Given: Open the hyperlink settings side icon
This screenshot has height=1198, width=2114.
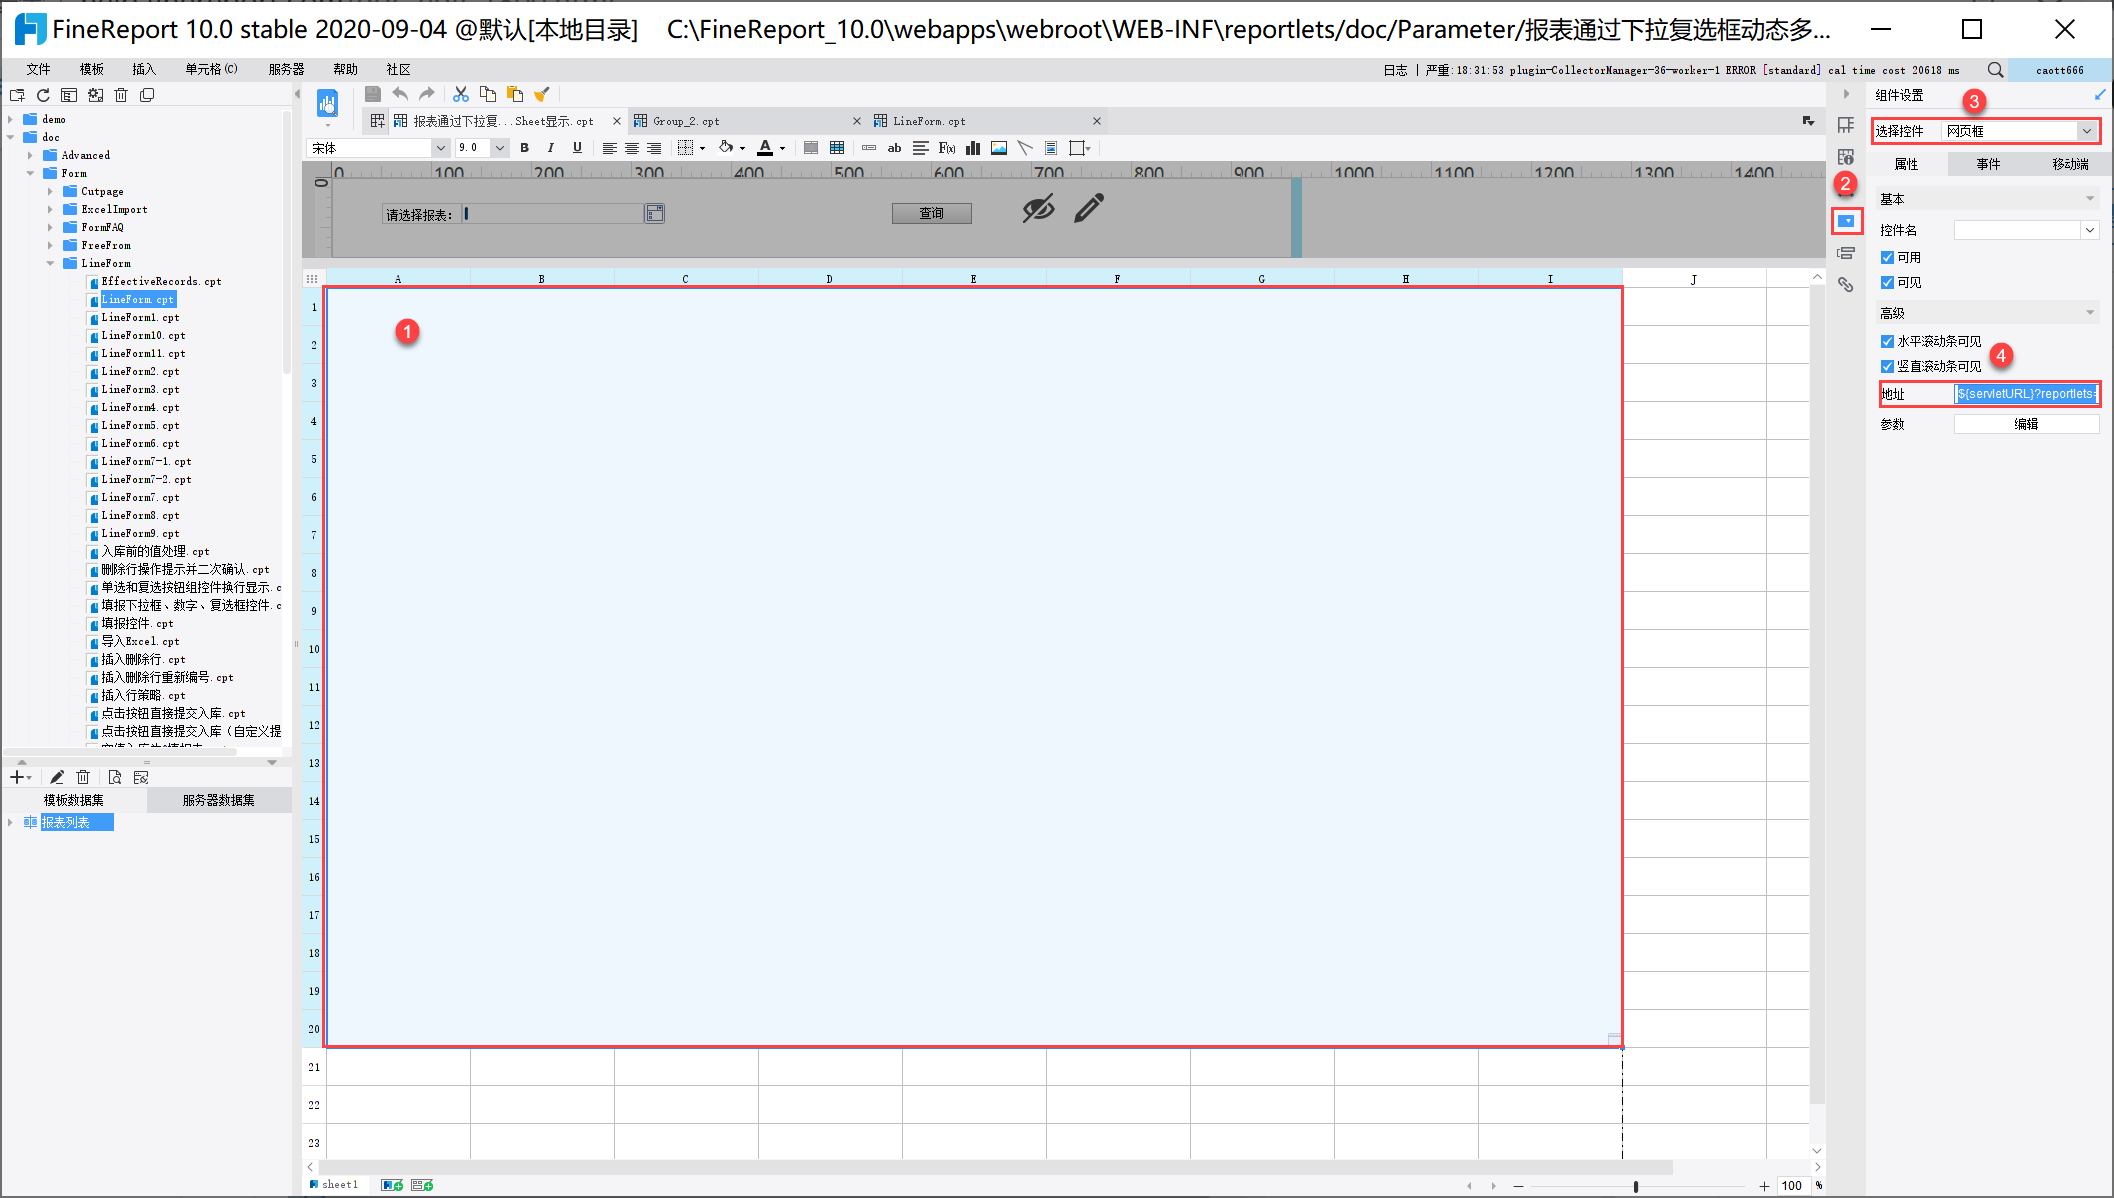Looking at the screenshot, I should pos(1846,285).
